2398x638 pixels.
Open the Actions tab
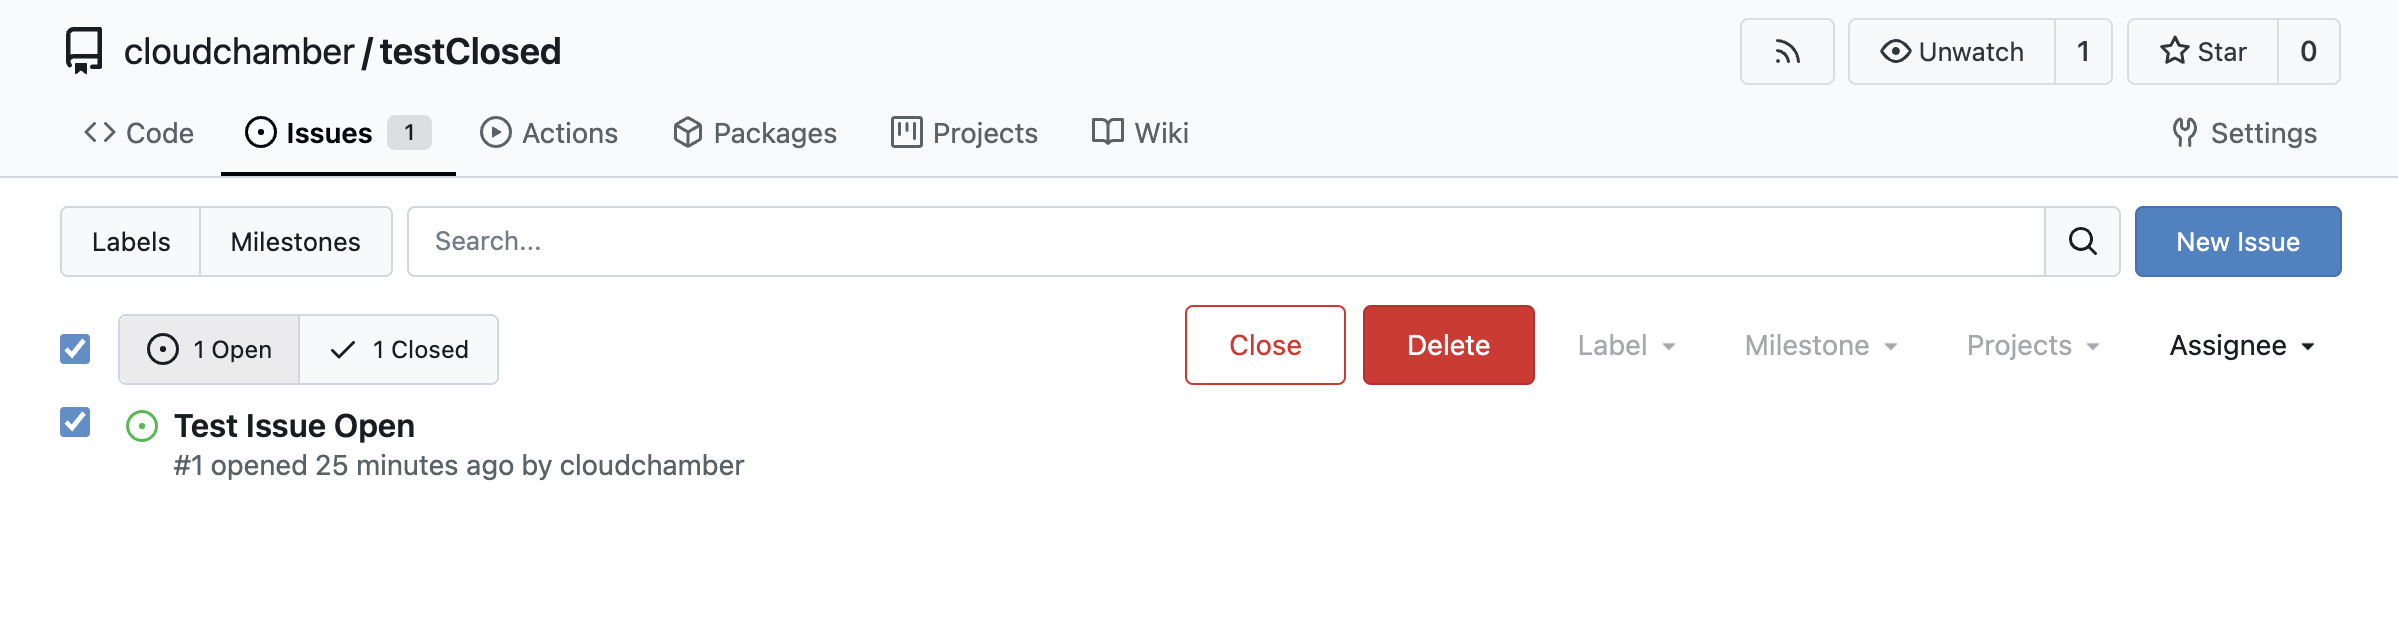point(549,133)
